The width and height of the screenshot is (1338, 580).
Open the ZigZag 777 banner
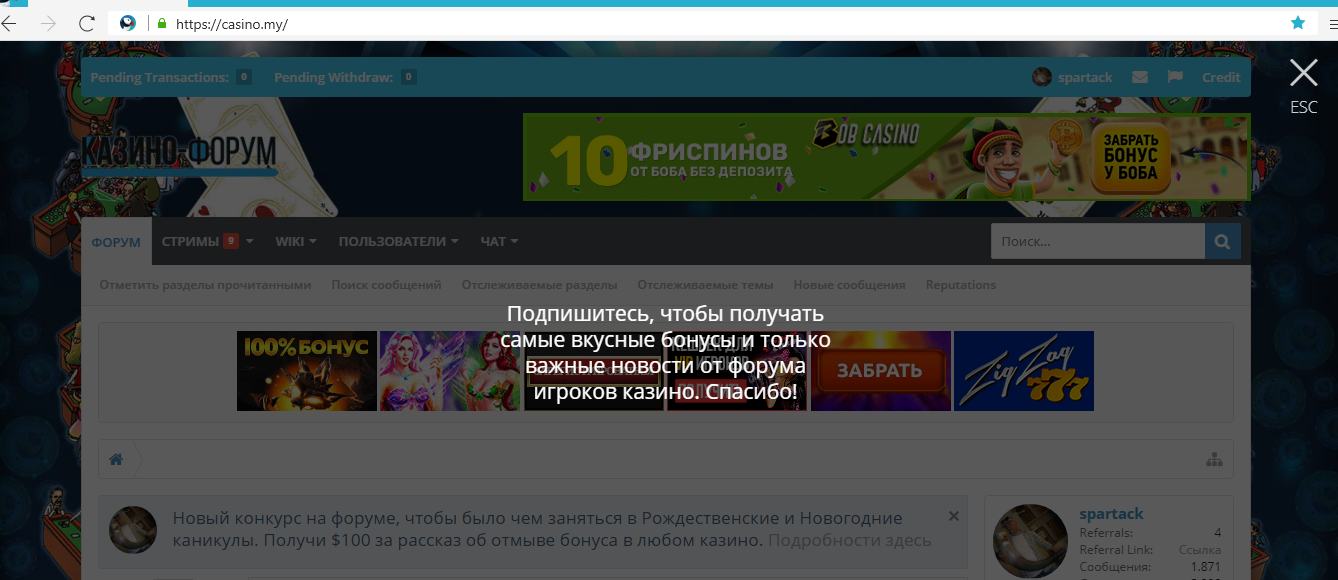pos(1024,371)
